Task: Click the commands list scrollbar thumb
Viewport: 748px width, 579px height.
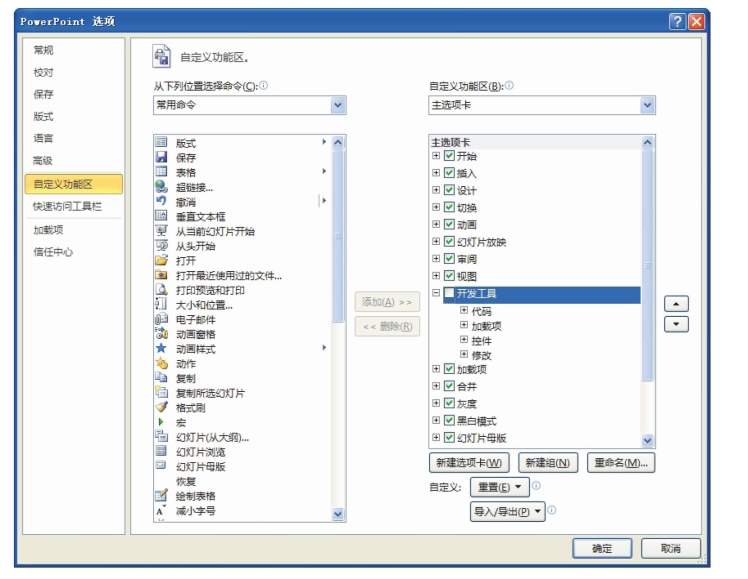Action: tap(338, 236)
